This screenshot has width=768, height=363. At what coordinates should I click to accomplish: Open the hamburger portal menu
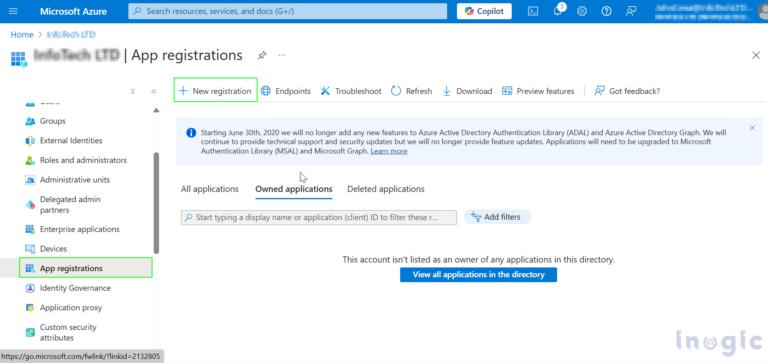tap(13, 11)
